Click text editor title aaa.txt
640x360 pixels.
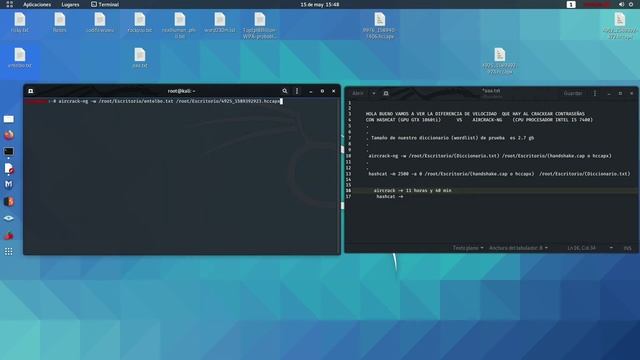491,91
